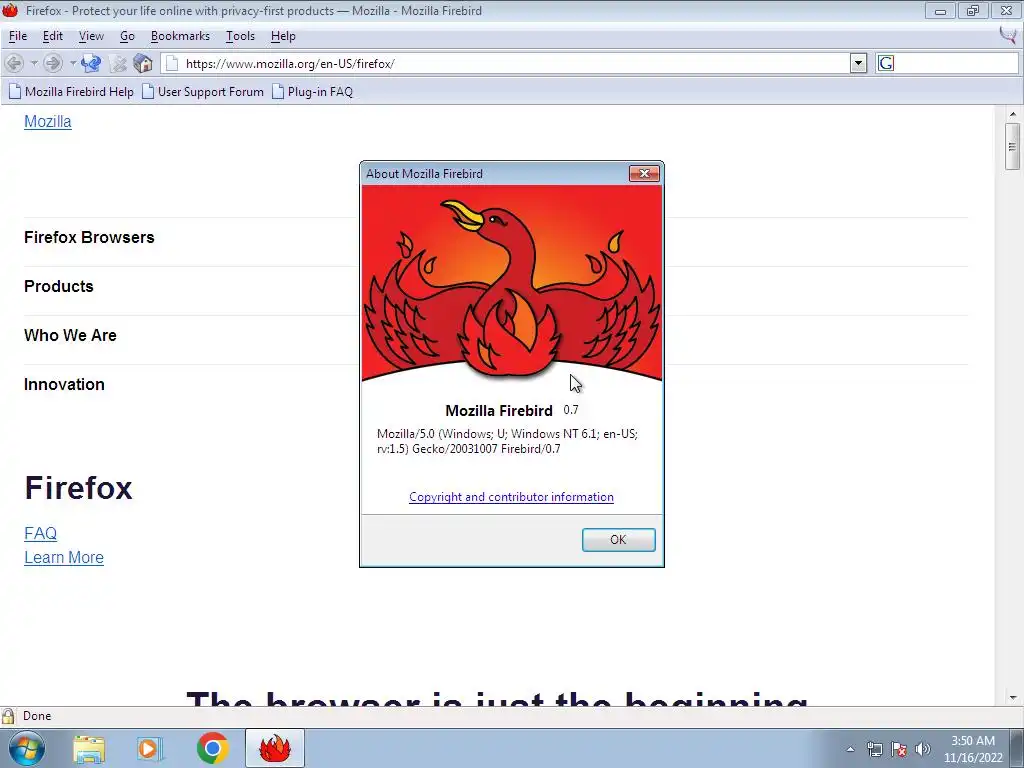1024x768 pixels.
Task: Open the Plug-in FAQ bookmark
Action: (313, 91)
